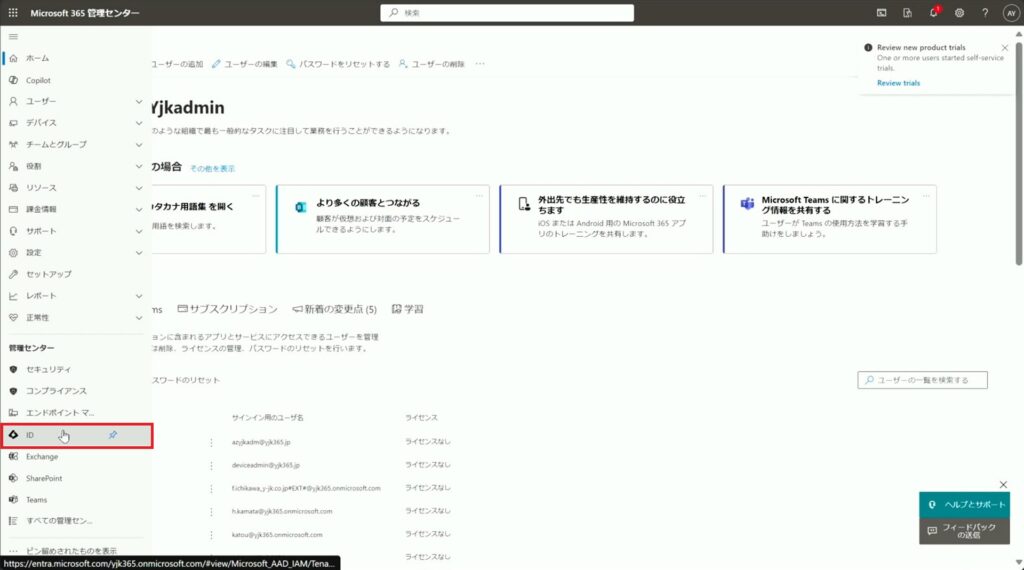Expand the Settings (設定) sidebar section
The image size is (1024, 570).
pos(138,253)
